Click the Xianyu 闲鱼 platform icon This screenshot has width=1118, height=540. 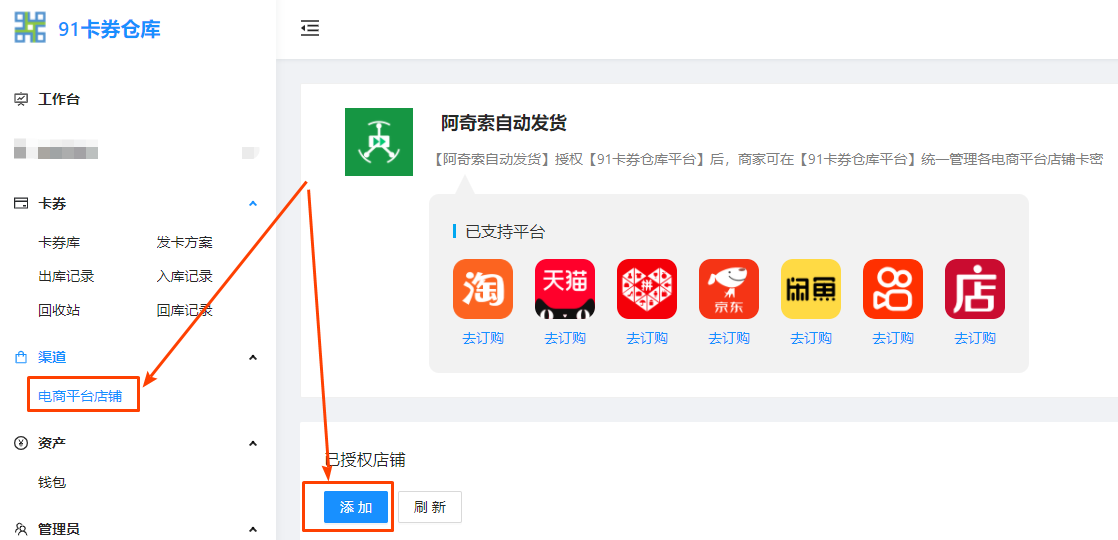(x=811, y=289)
